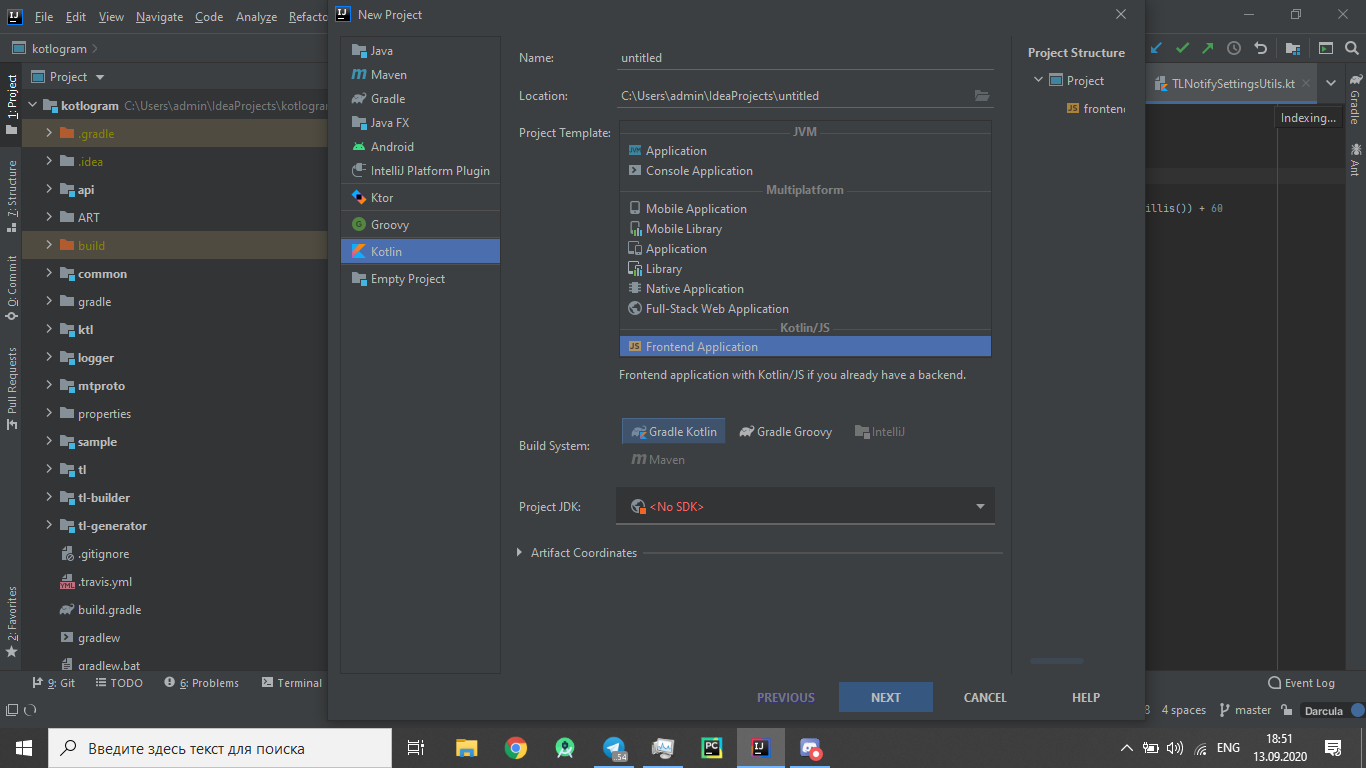Show hidden editor tabs chevron
The height and width of the screenshot is (768, 1366).
[x=1330, y=84]
